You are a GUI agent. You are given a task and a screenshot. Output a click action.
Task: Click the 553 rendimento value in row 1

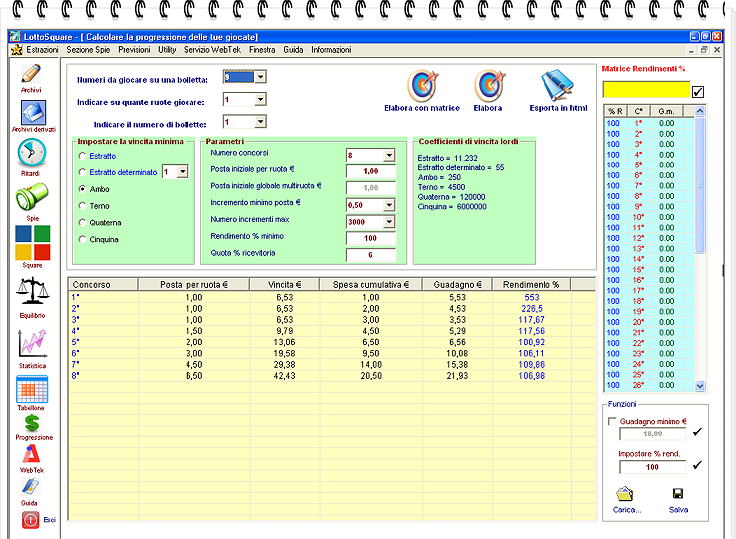click(x=532, y=297)
